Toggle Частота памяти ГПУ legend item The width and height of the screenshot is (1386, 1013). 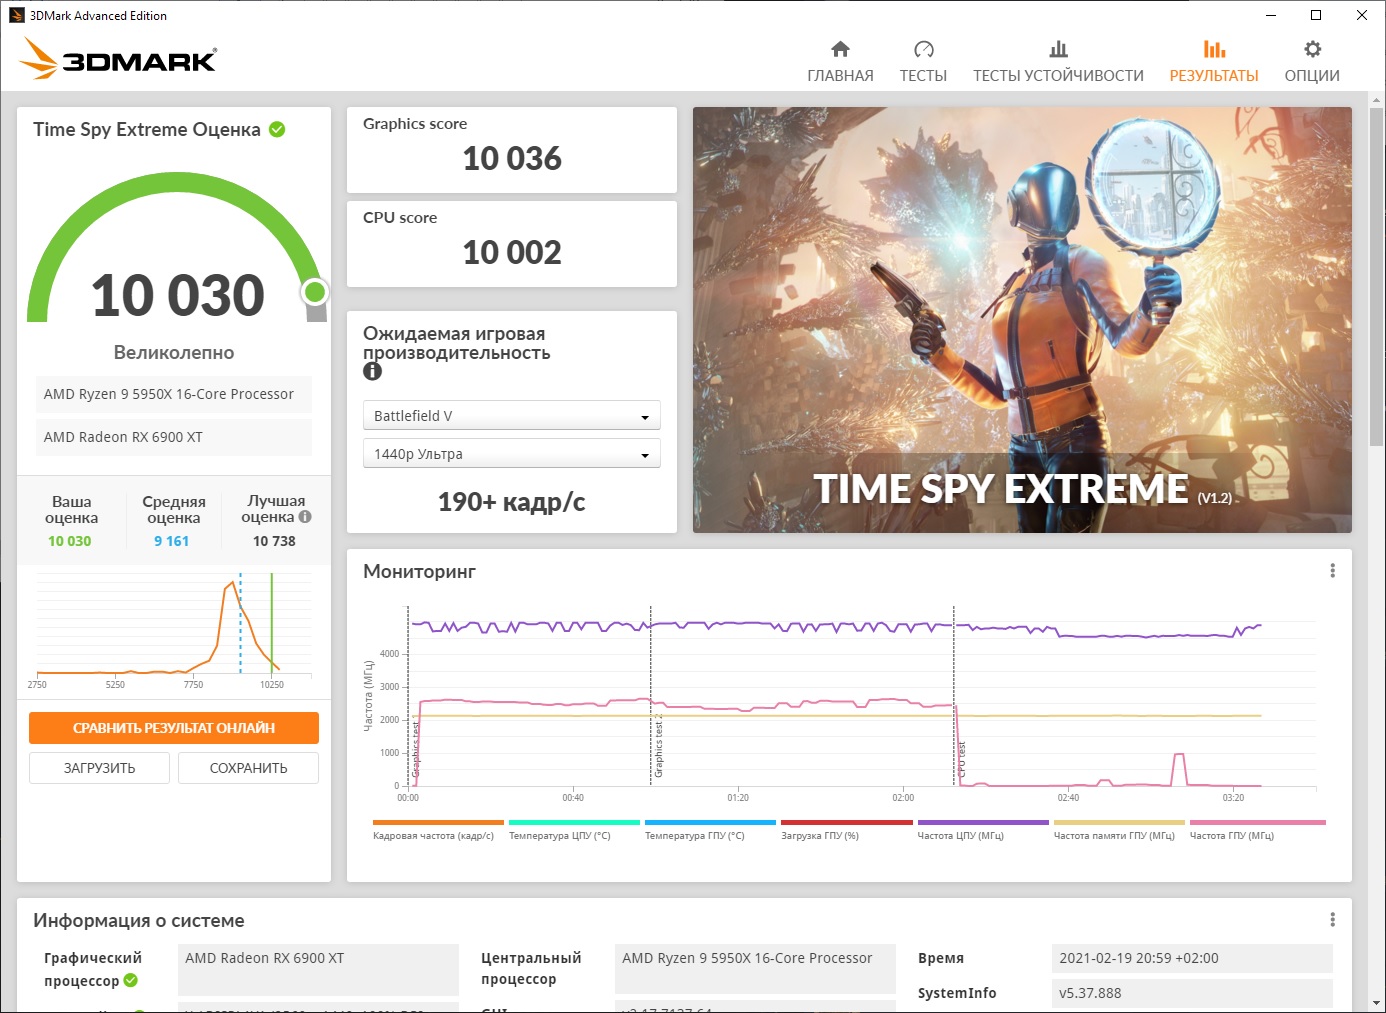[1119, 830]
